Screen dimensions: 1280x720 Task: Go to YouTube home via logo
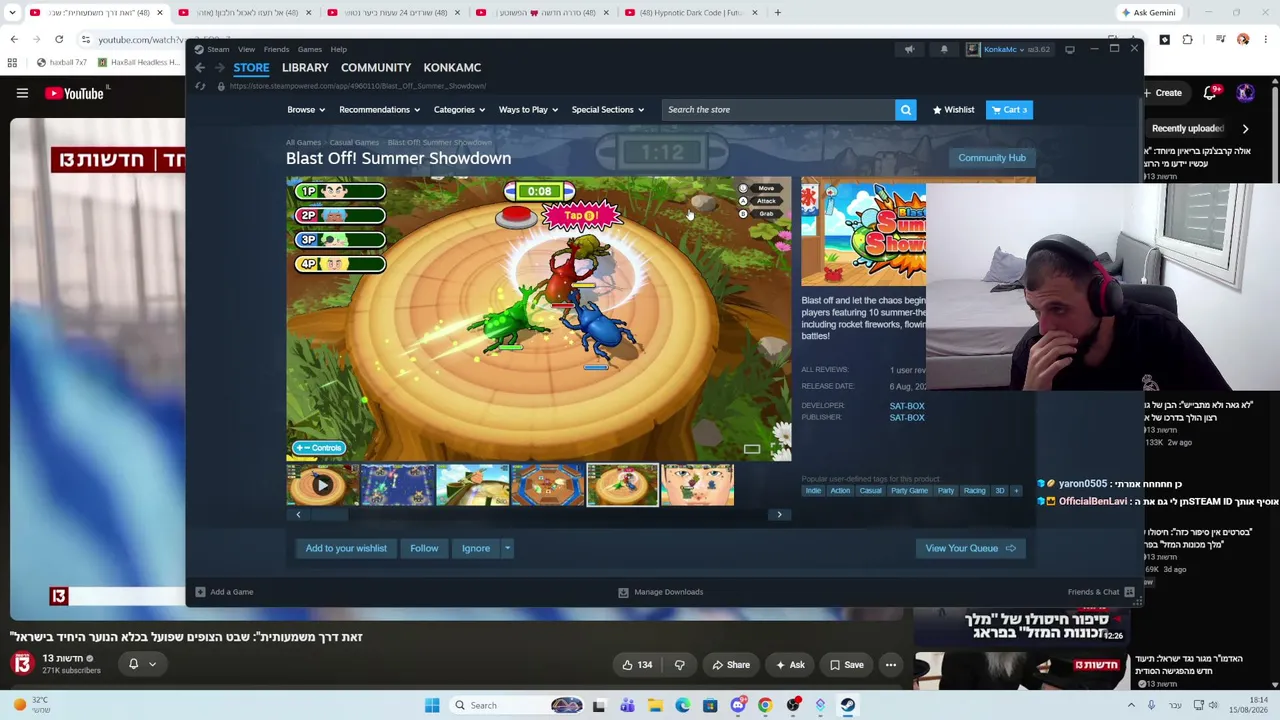(x=76, y=93)
